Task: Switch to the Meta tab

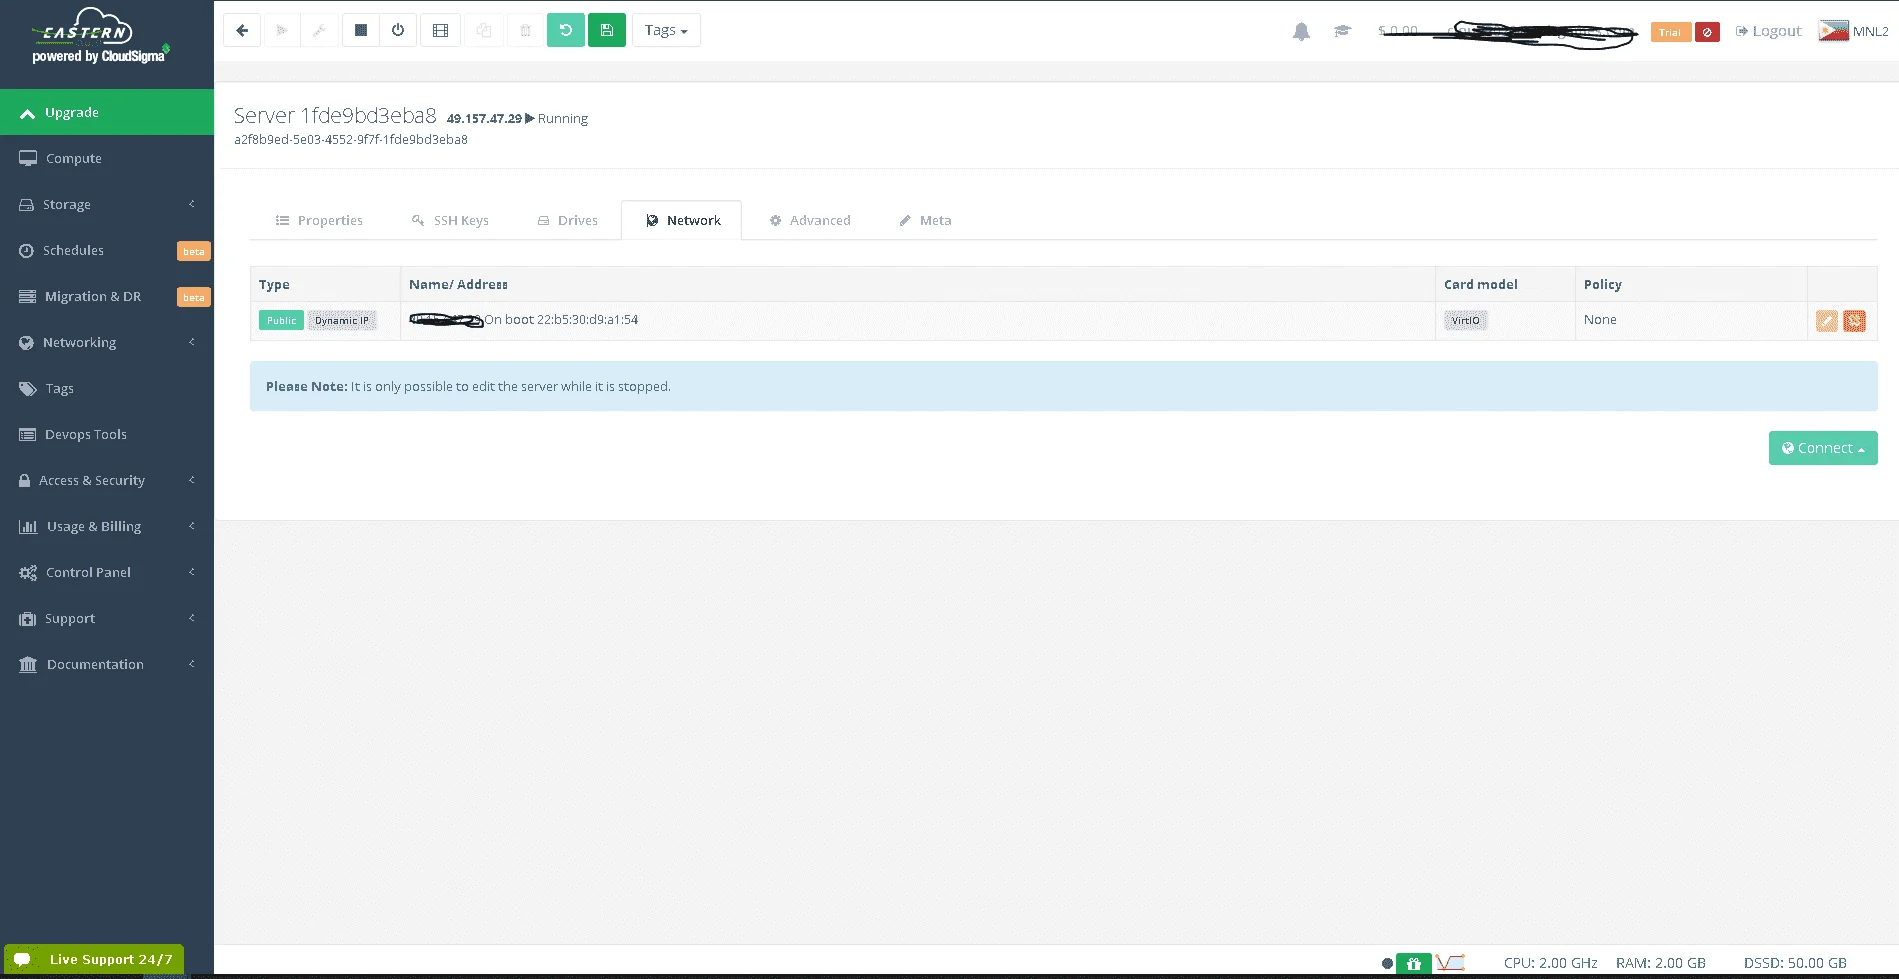Action: [x=925, y=220]
